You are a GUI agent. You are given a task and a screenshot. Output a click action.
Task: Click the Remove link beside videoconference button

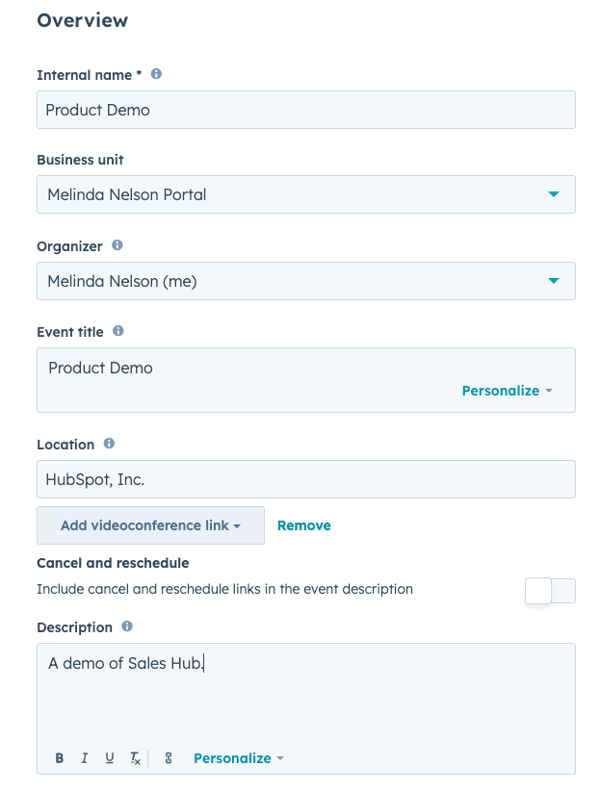click(x=304, y=526)
